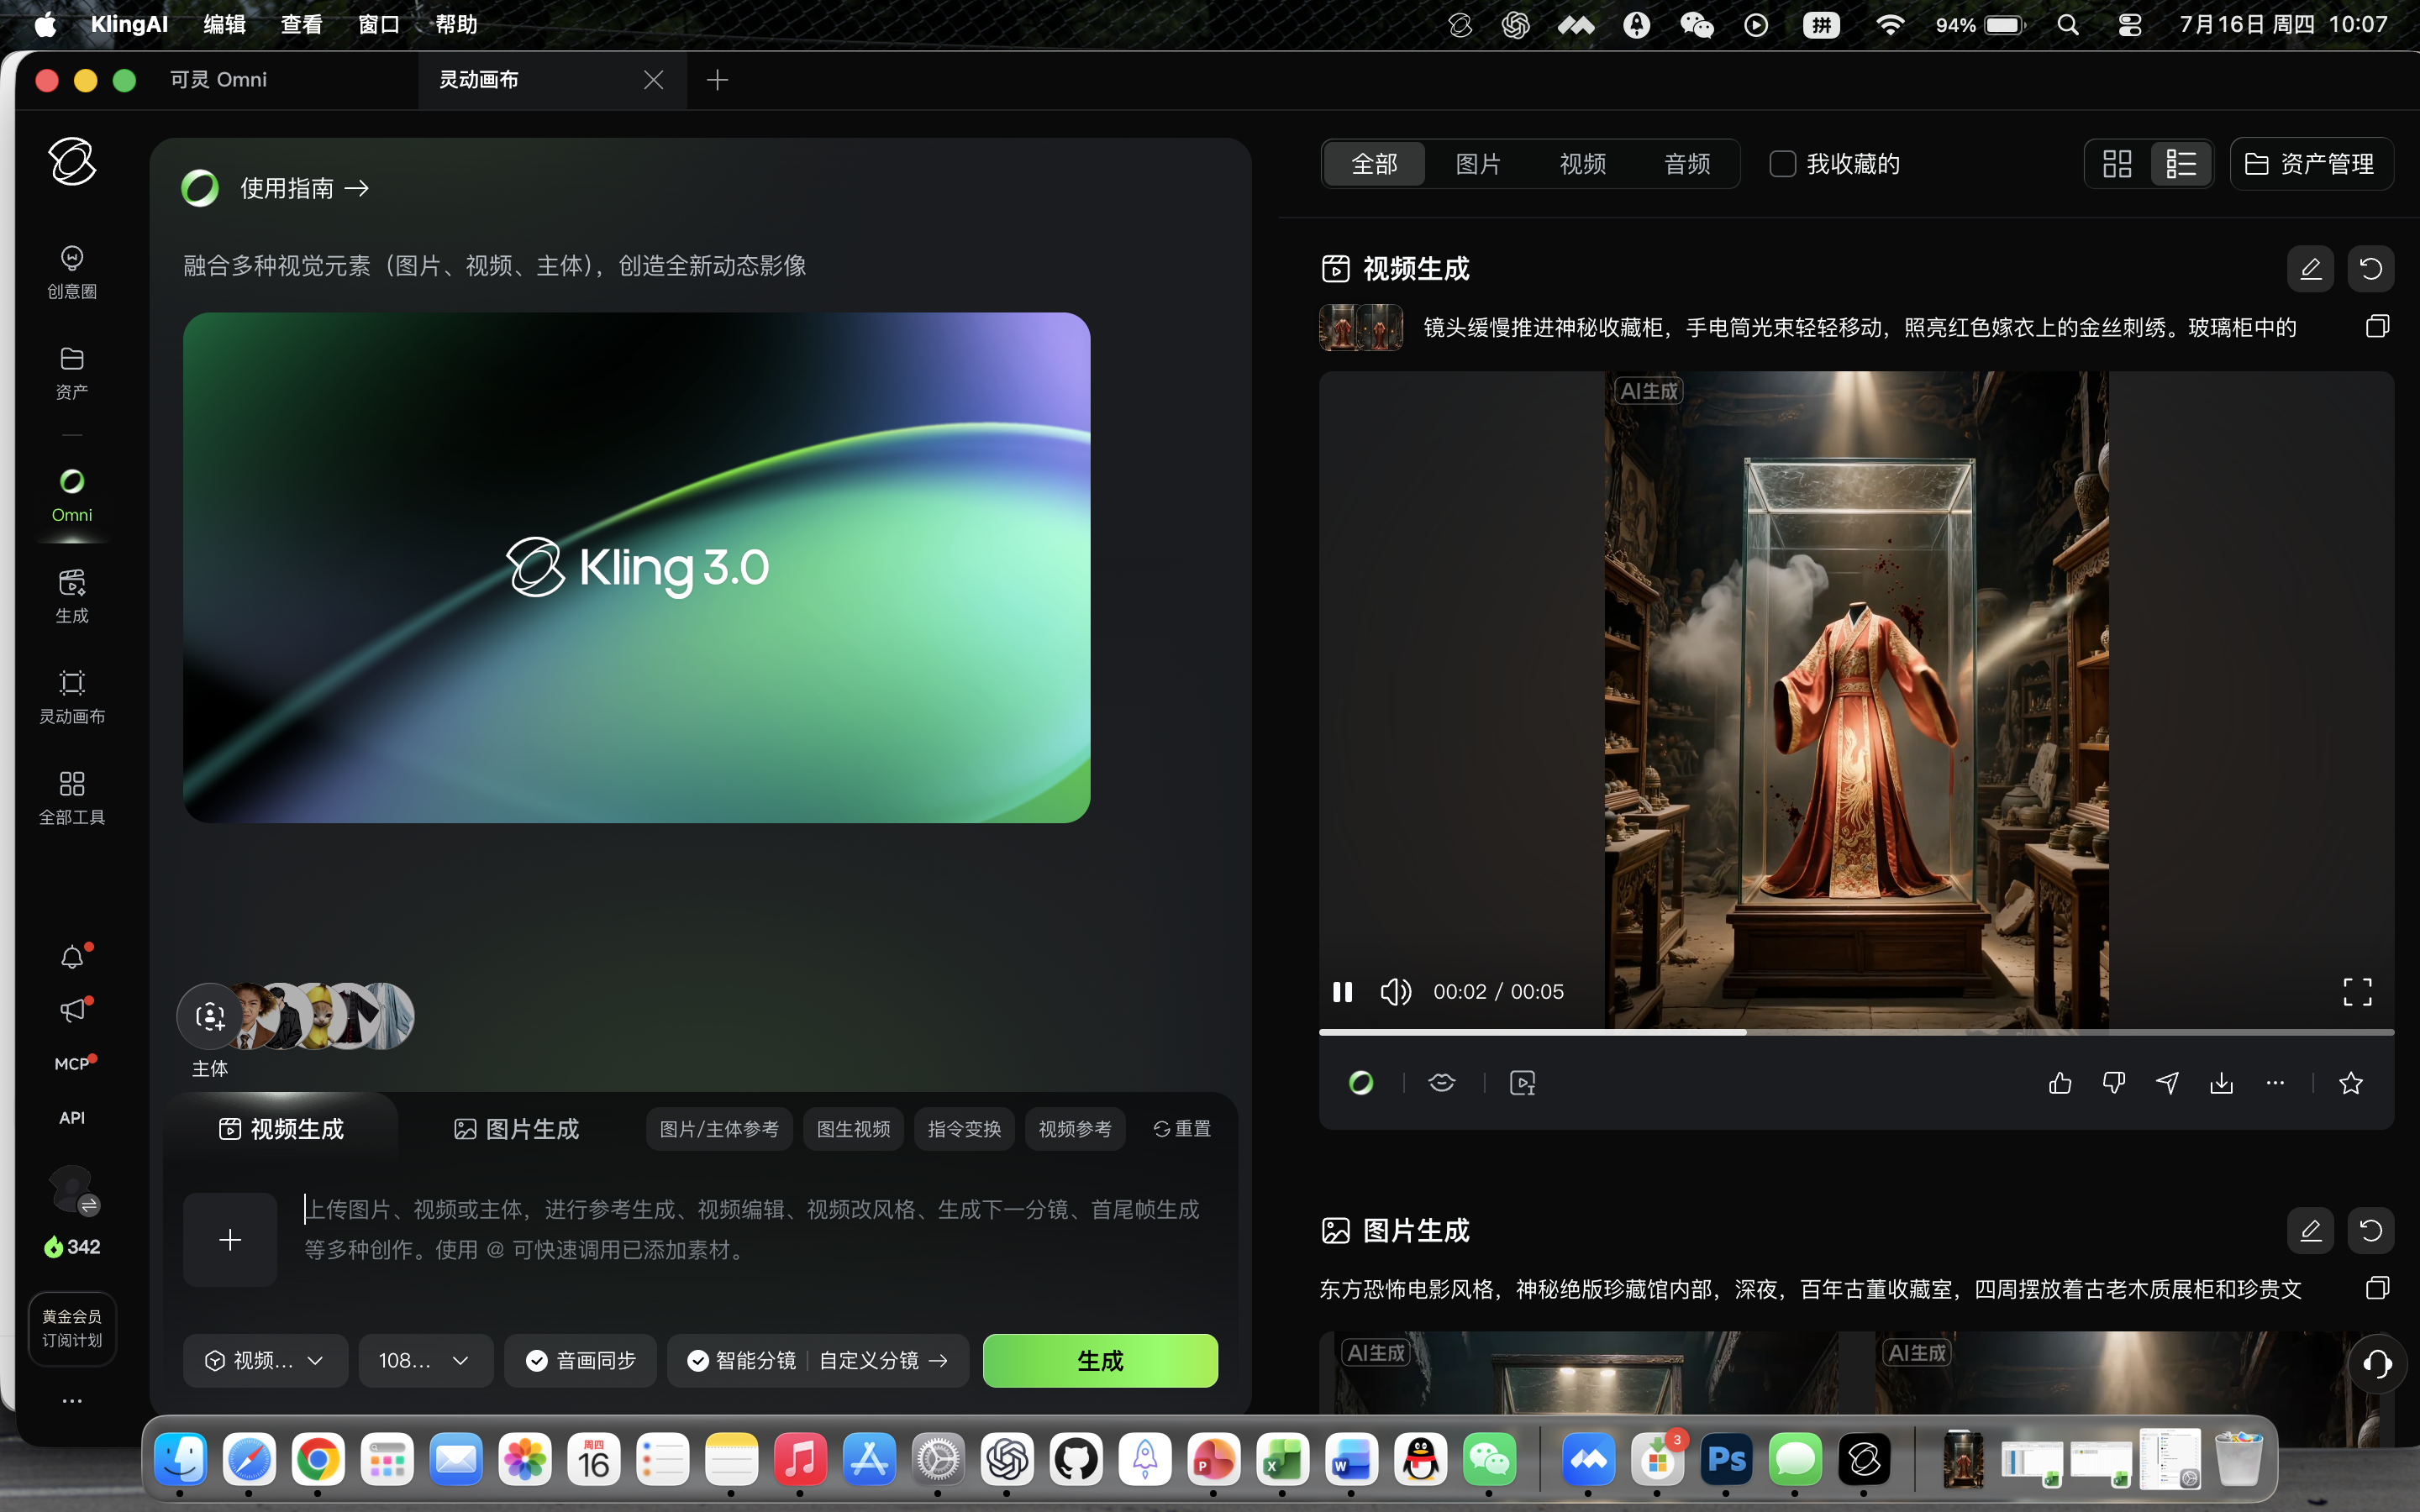Open 灵动画布 in the sidebar

[72, 698]
